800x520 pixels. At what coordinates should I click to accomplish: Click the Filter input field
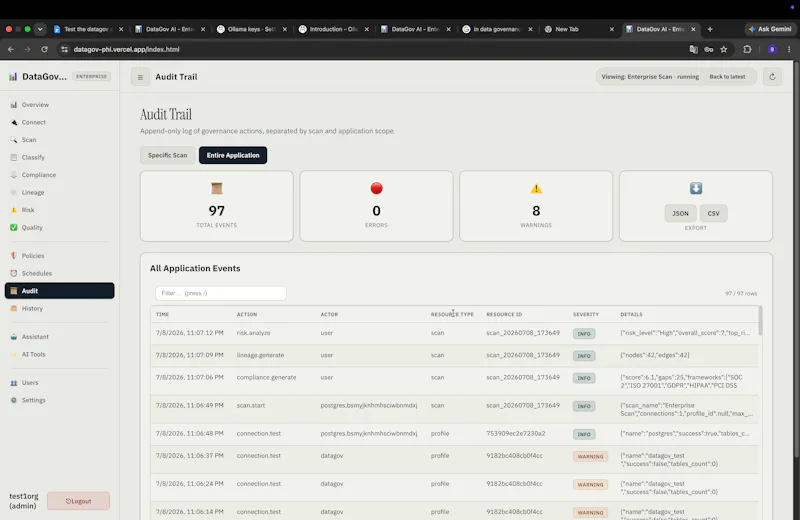(220, 293)
